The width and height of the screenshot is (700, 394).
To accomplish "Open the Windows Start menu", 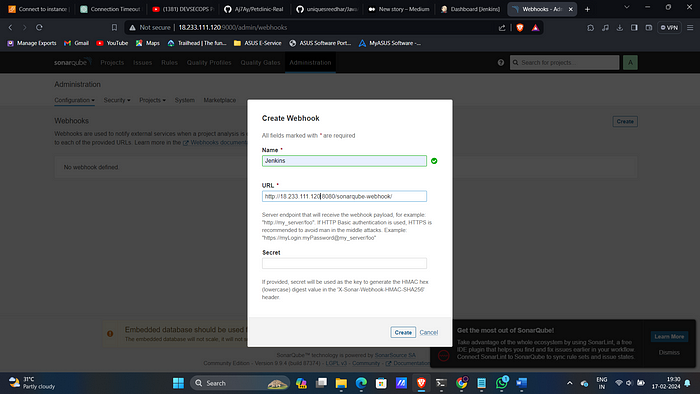I will 178,383.
